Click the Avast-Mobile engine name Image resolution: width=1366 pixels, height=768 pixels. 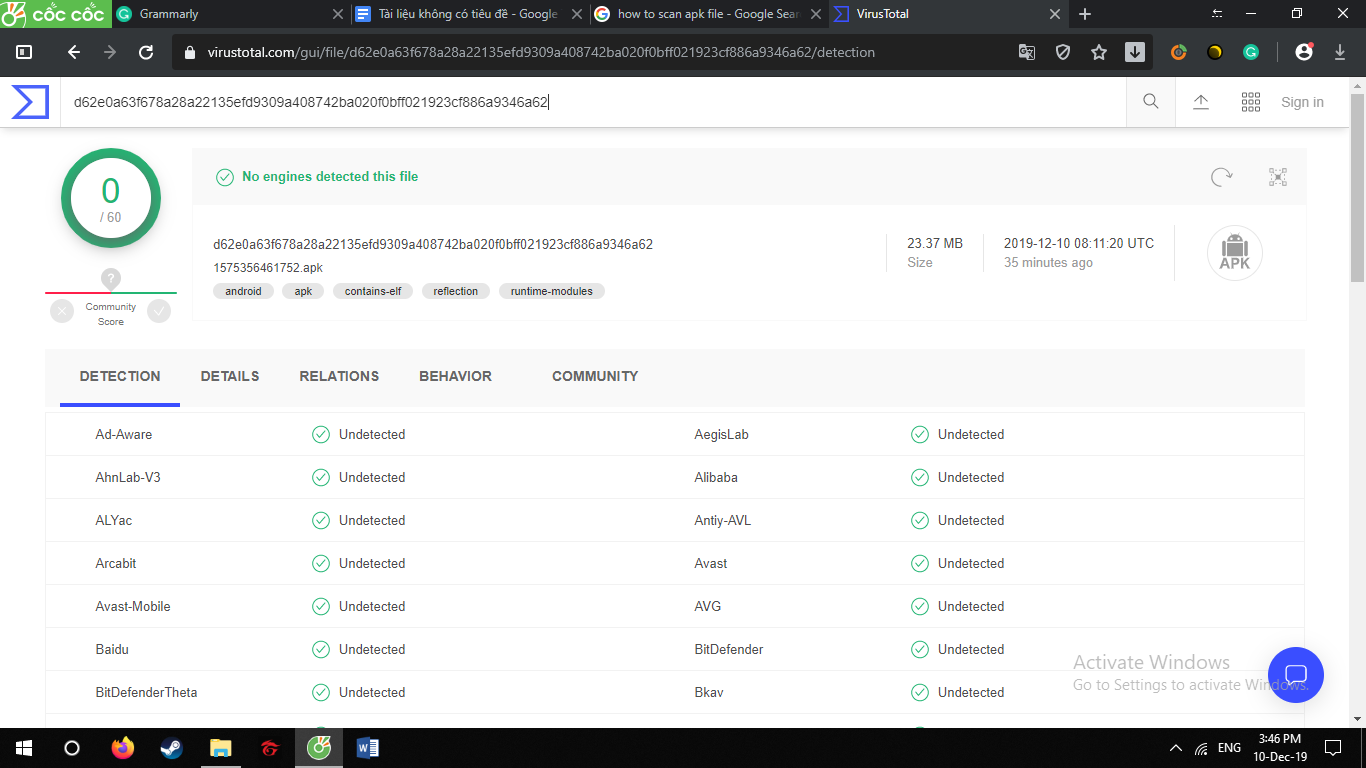point(133,606)
